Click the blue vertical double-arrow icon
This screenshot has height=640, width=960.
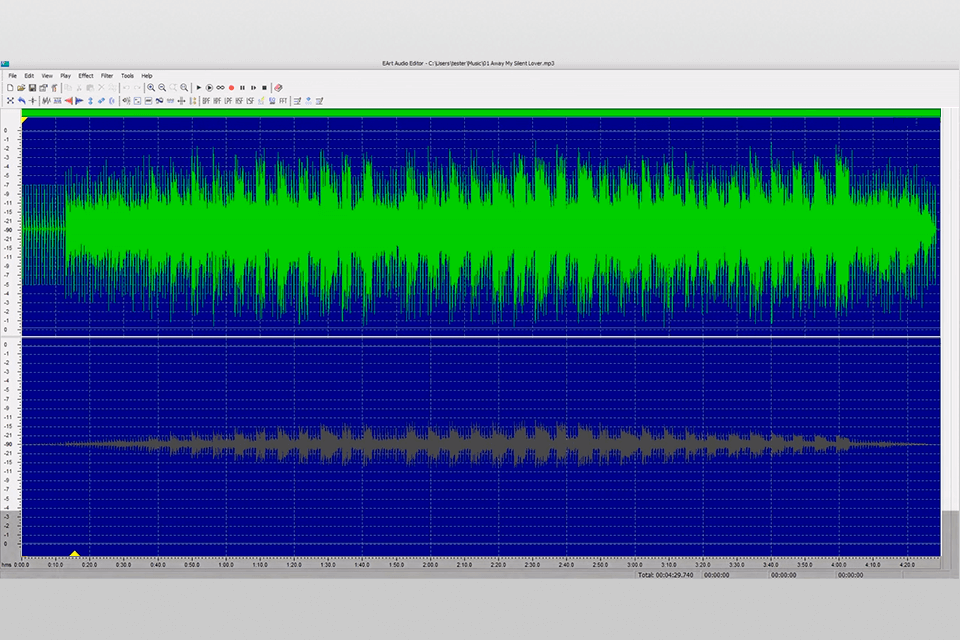[x=91, y=100]
